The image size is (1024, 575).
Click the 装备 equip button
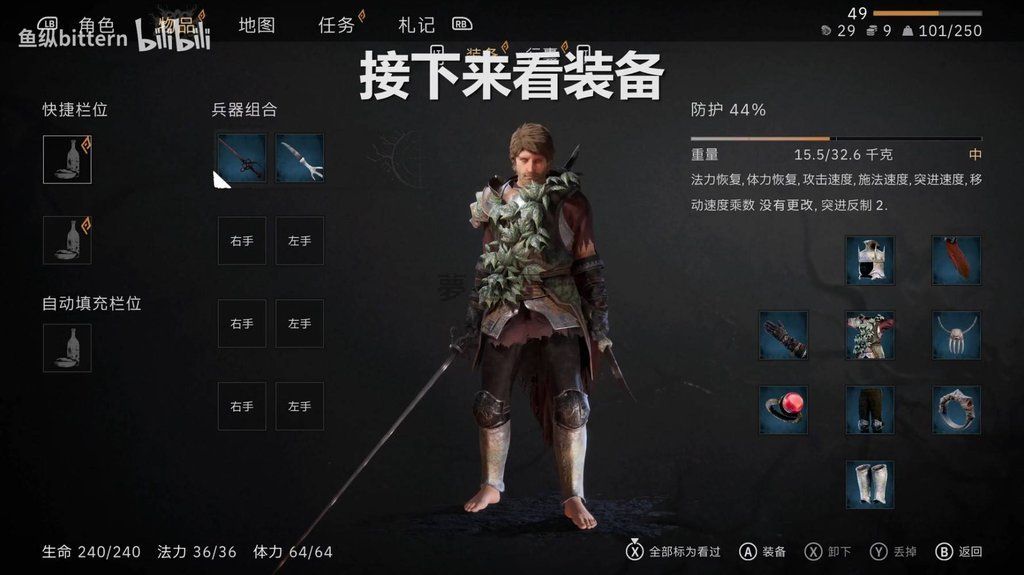click(762, 551)
